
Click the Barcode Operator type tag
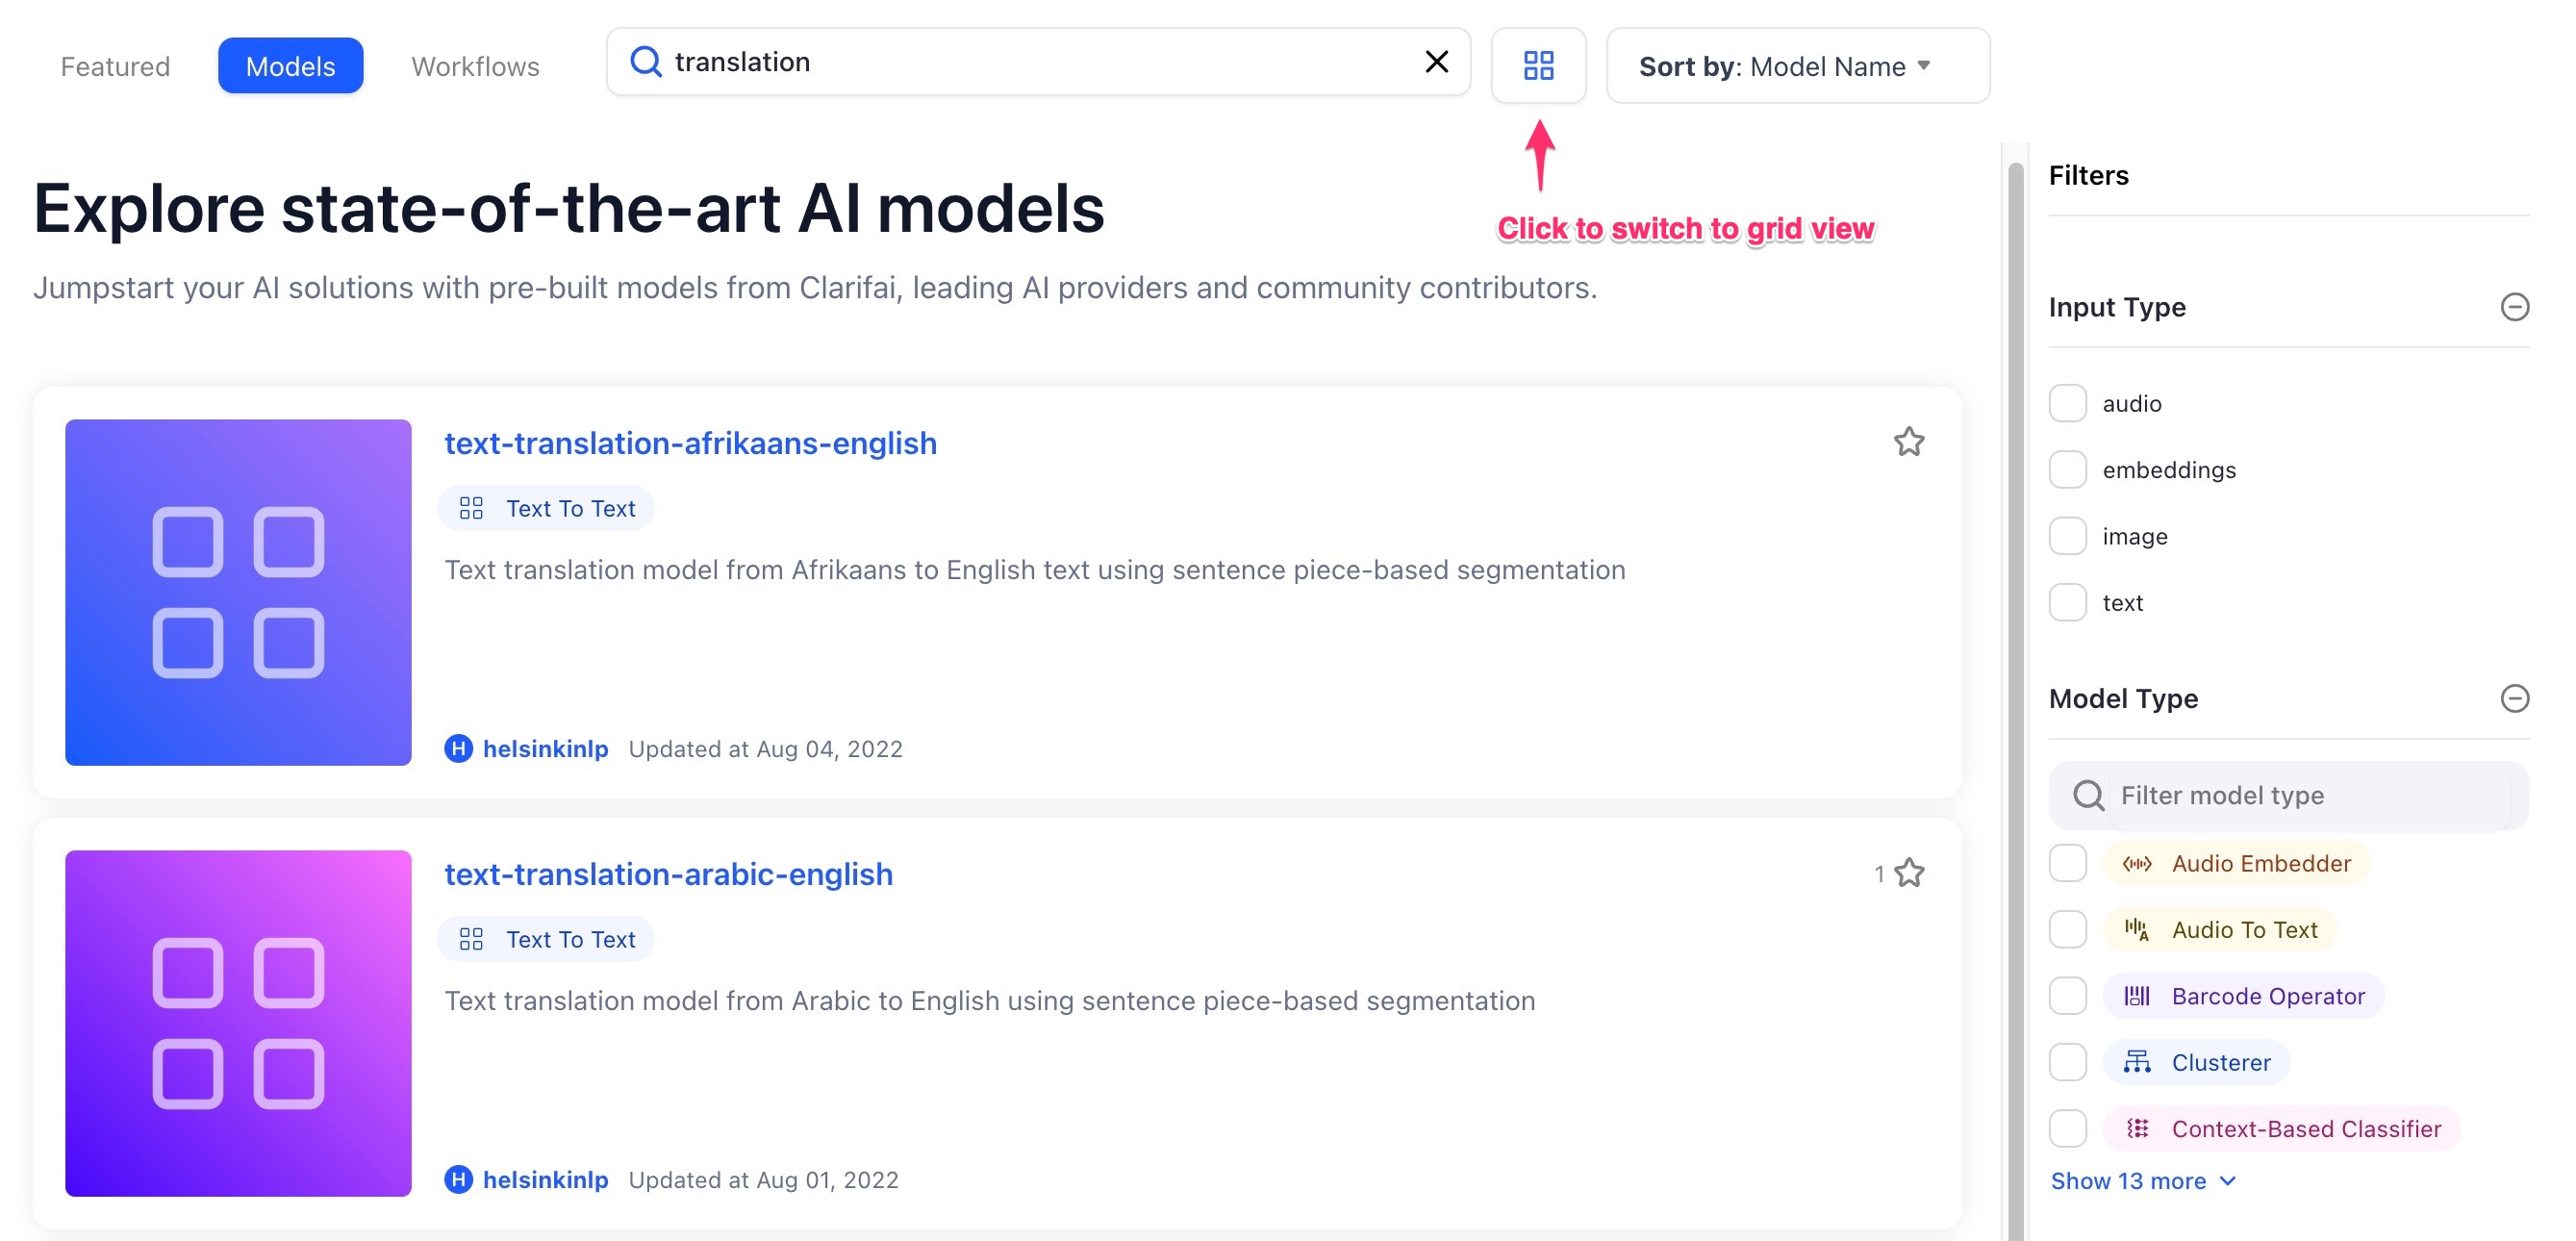pos(2243,996)
